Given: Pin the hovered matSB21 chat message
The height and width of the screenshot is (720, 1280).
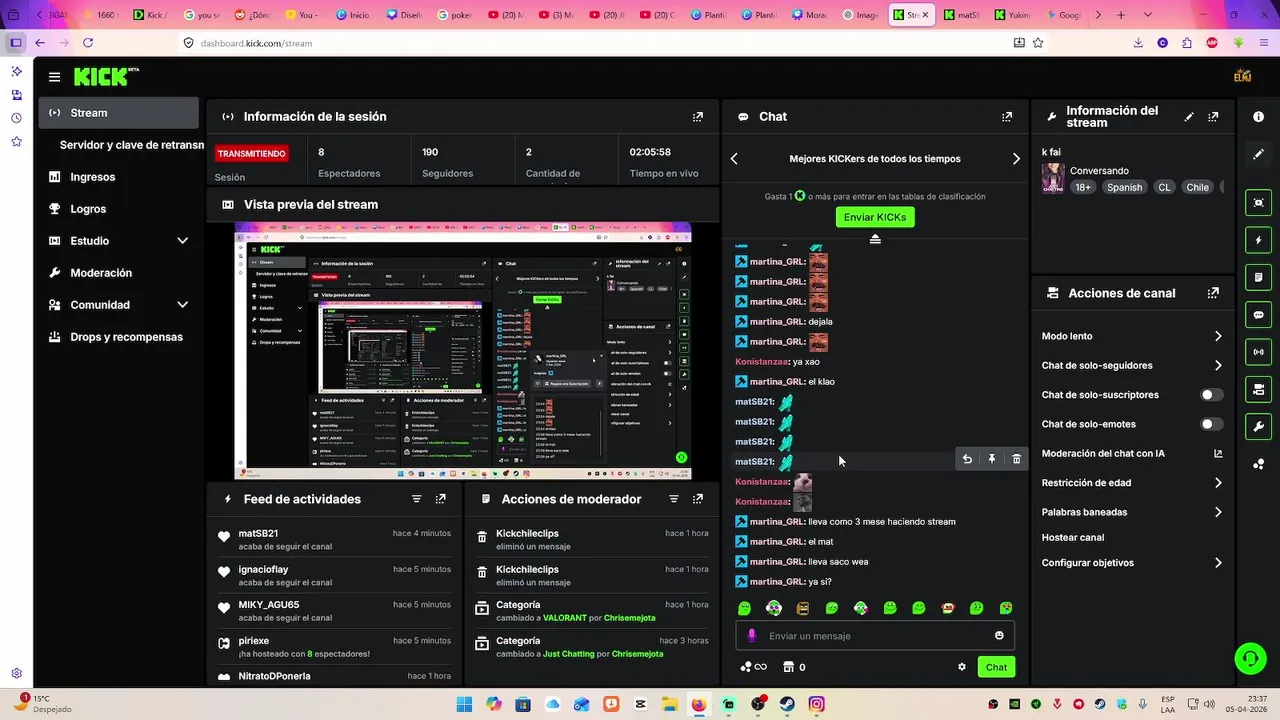Looking at the screenshot, I should pyautogui.click(x=992, y=459).
